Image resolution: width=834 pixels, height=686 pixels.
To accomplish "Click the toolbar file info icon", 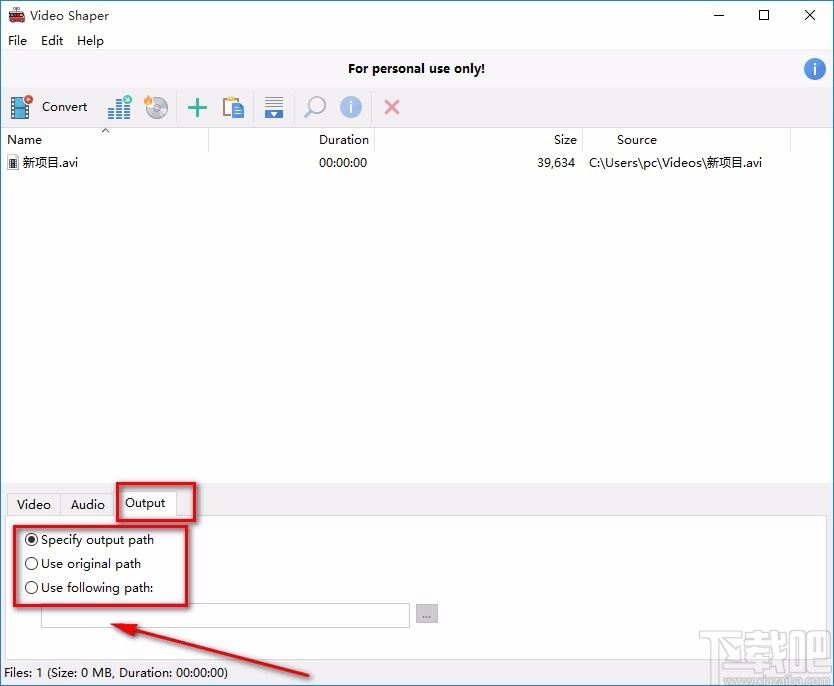I will [351, 107].
